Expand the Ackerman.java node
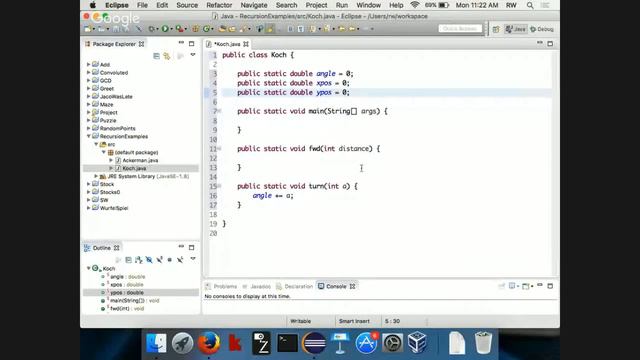The image size is (640, 360). [x=111, y=160]
